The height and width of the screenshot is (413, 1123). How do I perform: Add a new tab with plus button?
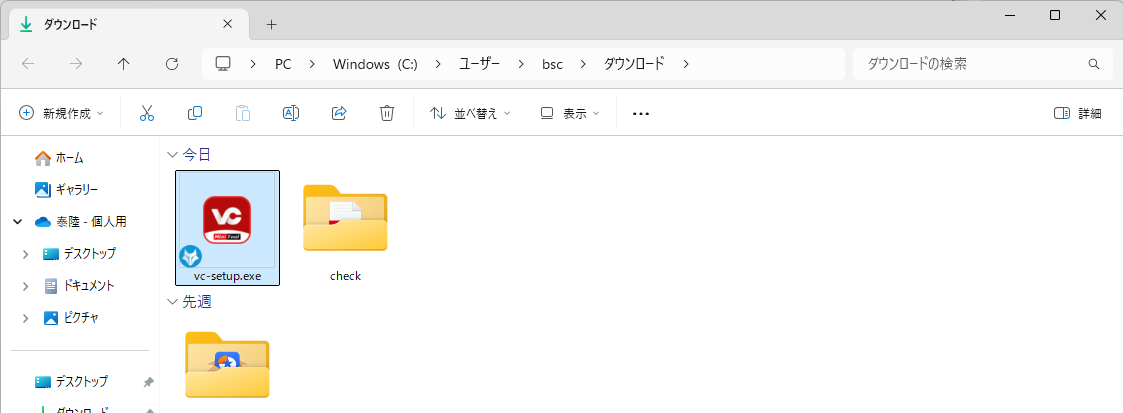(x=271, y=24)
